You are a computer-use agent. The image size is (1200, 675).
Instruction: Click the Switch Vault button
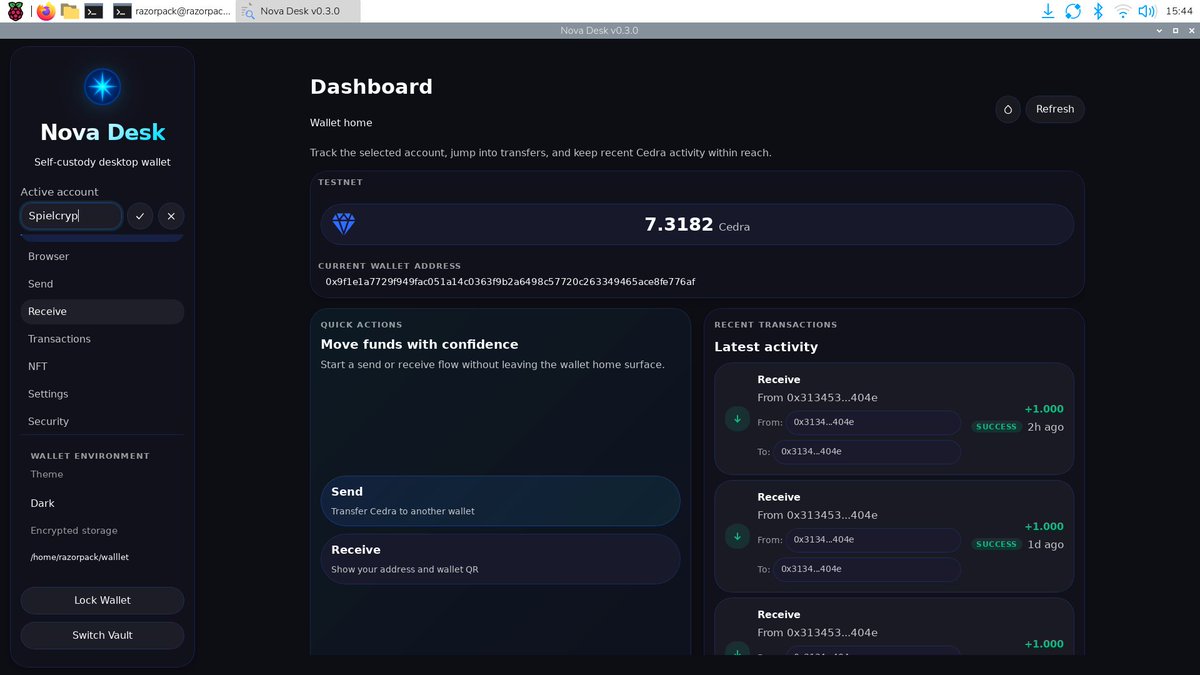[102, 635]
